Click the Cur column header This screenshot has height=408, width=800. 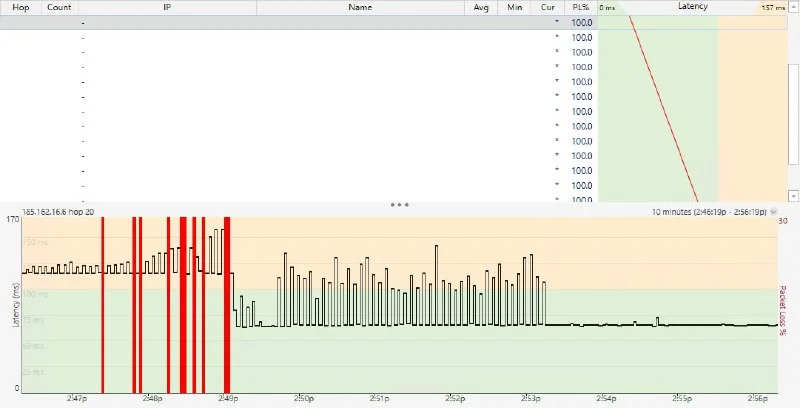click(547, 6)
